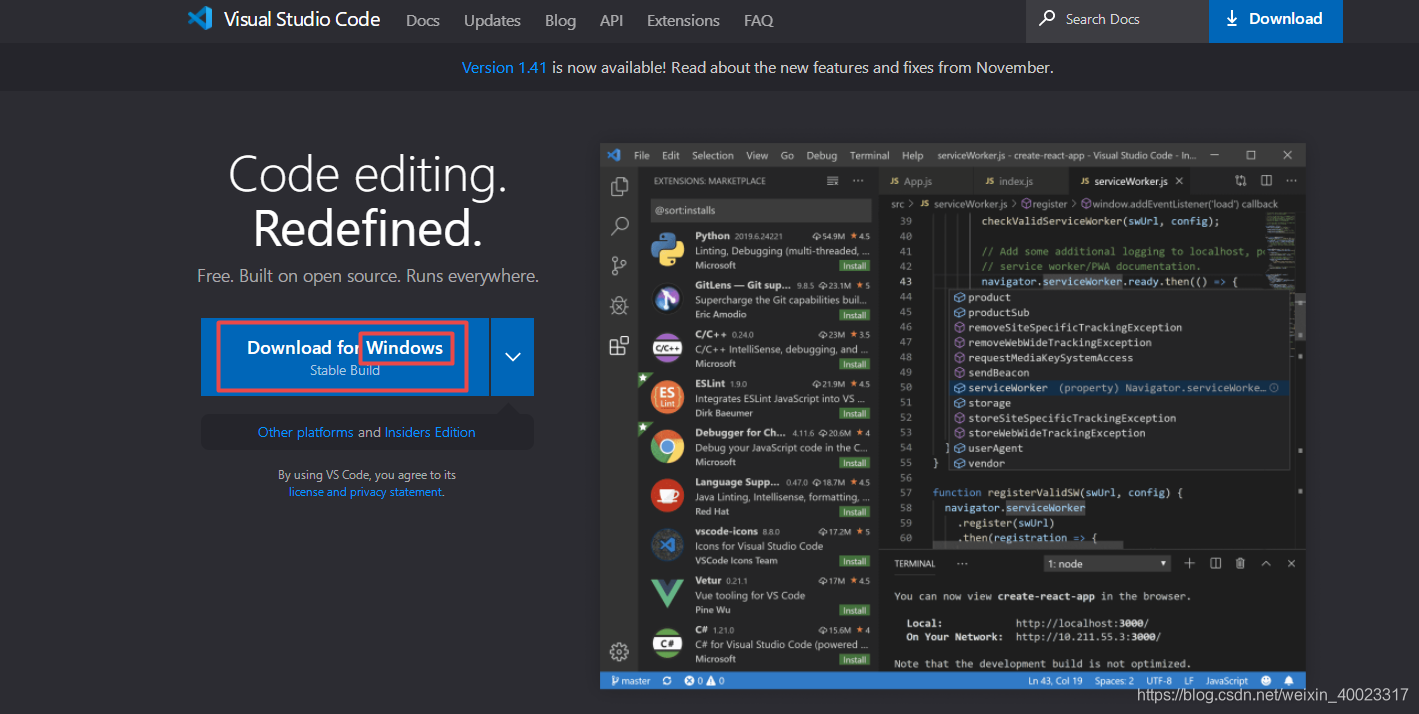Open the File menu in the editor
This screenshot has width=1419, height=714.
642,156
